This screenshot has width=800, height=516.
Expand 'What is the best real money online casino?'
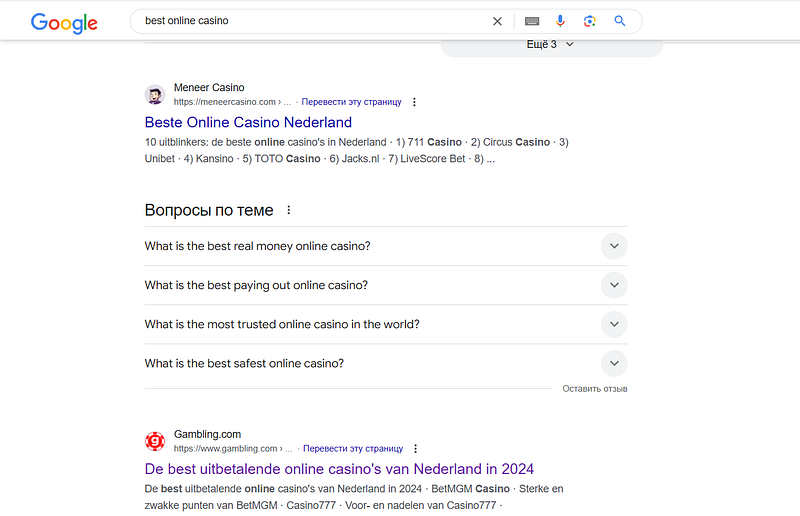[386, 246]
